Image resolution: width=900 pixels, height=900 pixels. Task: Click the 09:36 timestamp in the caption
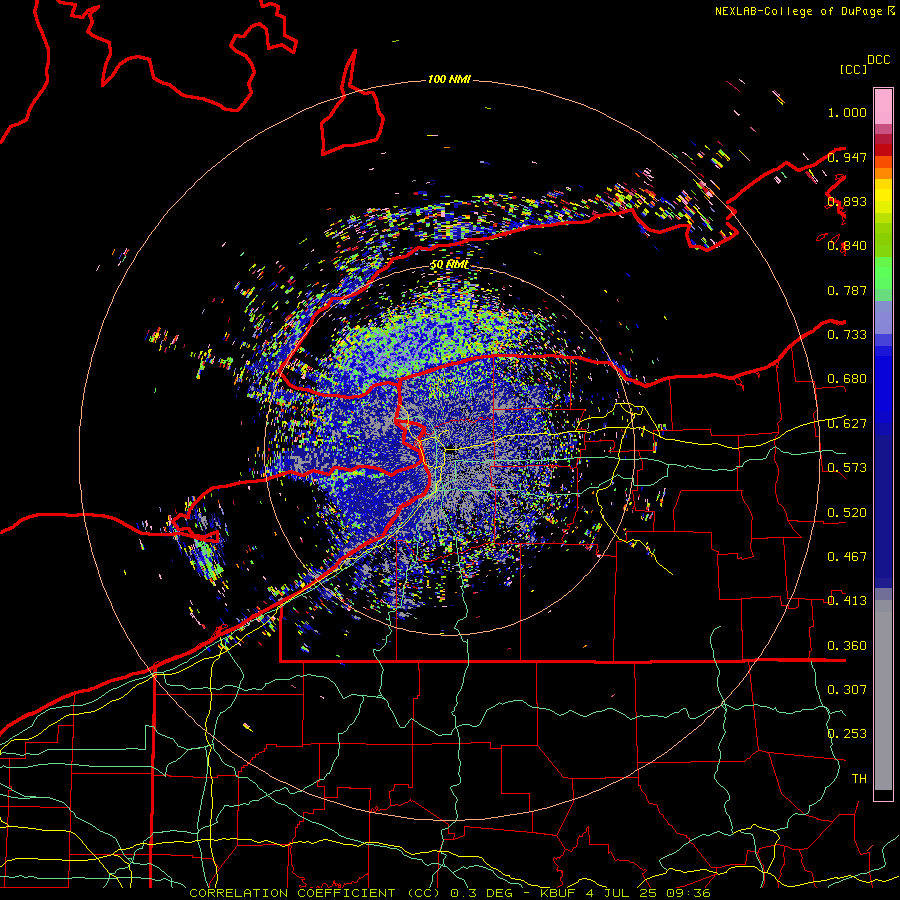tap(689, 893)
